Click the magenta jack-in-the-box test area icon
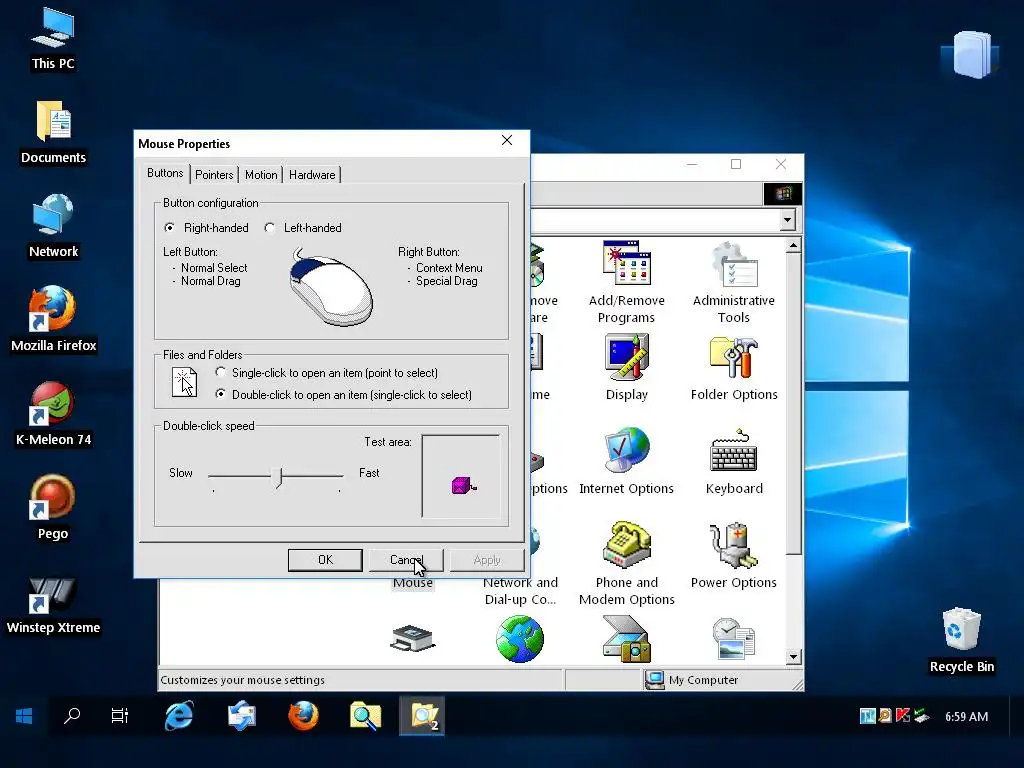The image size is (1024, 768). tap(464, 485)
